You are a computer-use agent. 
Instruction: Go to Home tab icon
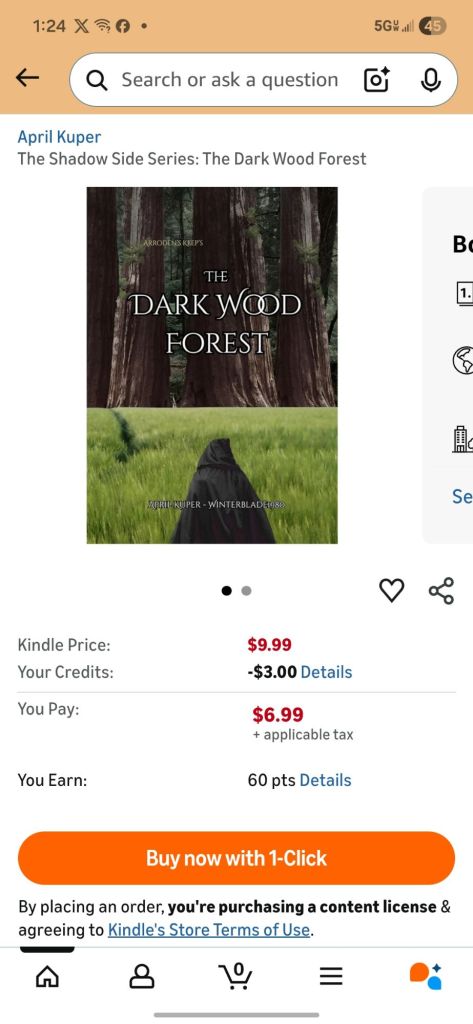click(47, 976)
